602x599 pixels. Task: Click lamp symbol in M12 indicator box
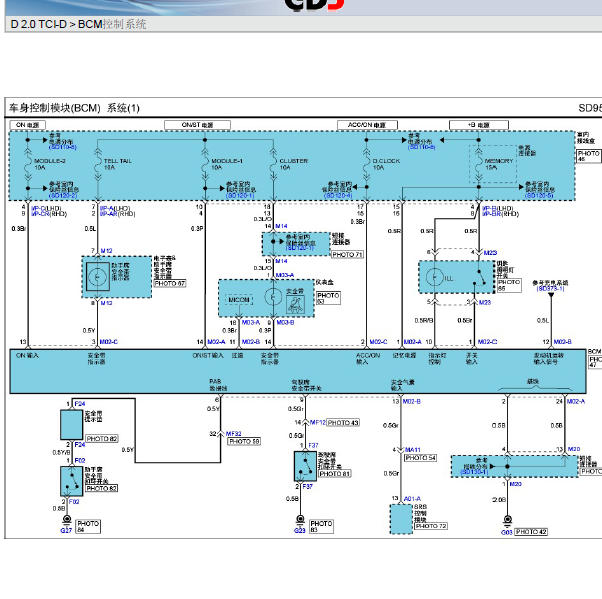click(98, 276)
